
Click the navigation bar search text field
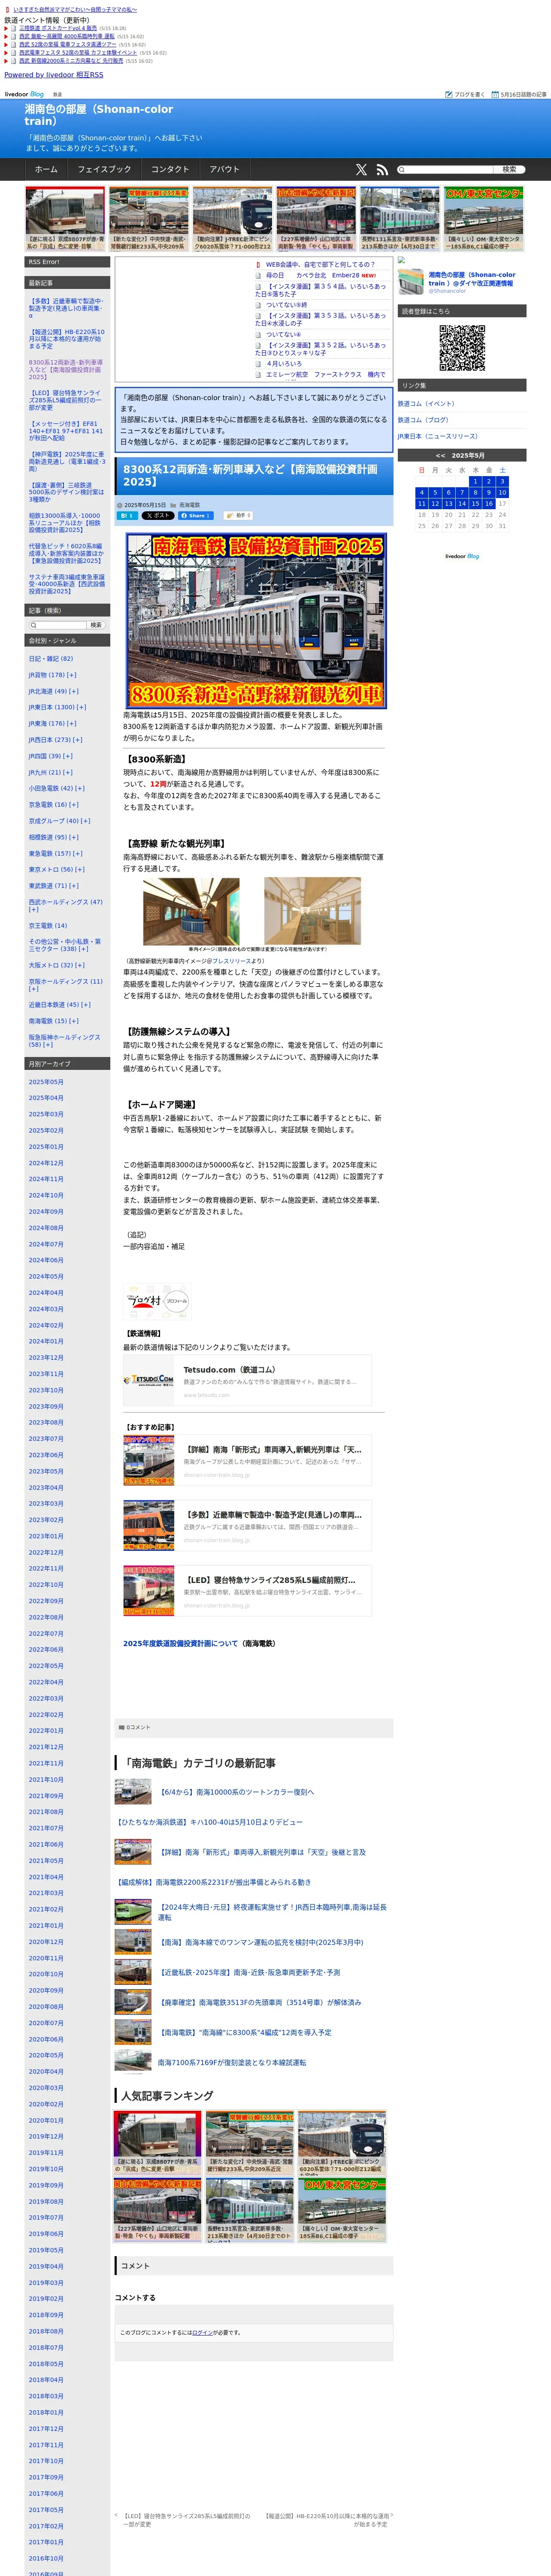(446, 170)
